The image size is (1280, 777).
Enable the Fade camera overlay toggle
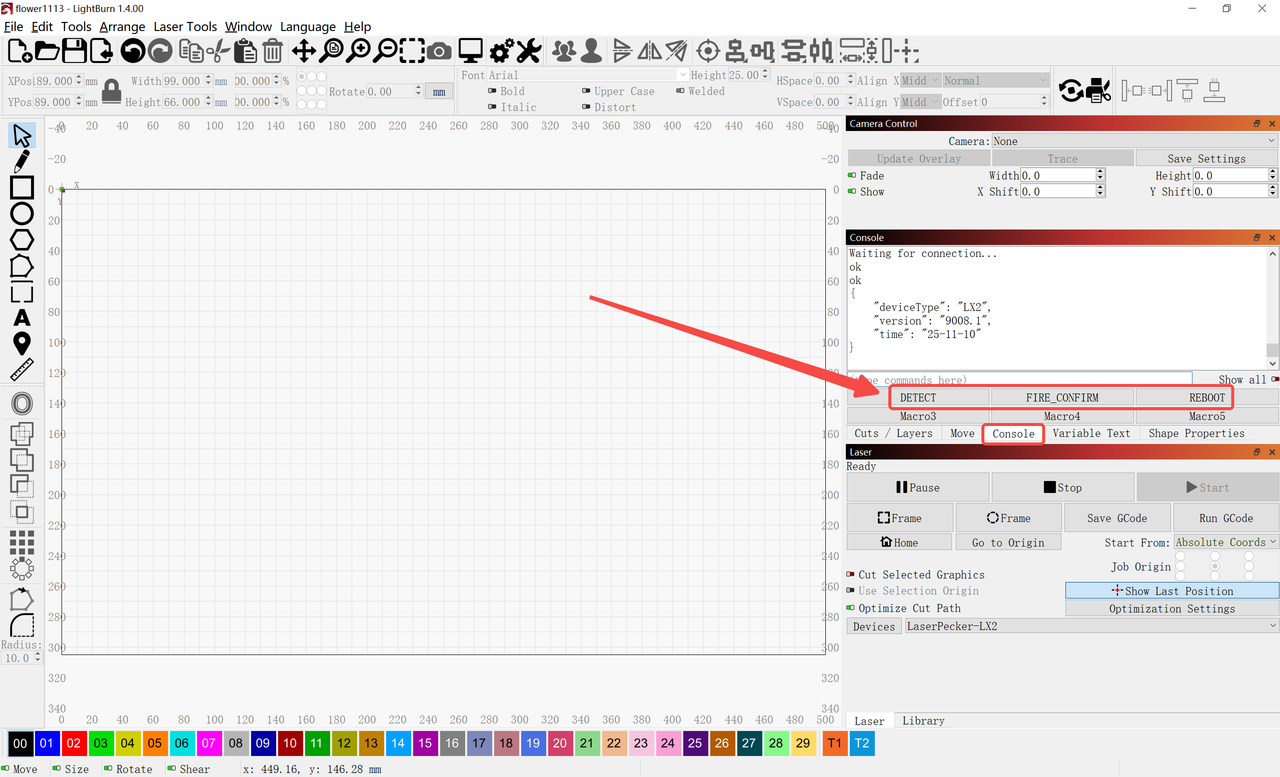[853, 175]
